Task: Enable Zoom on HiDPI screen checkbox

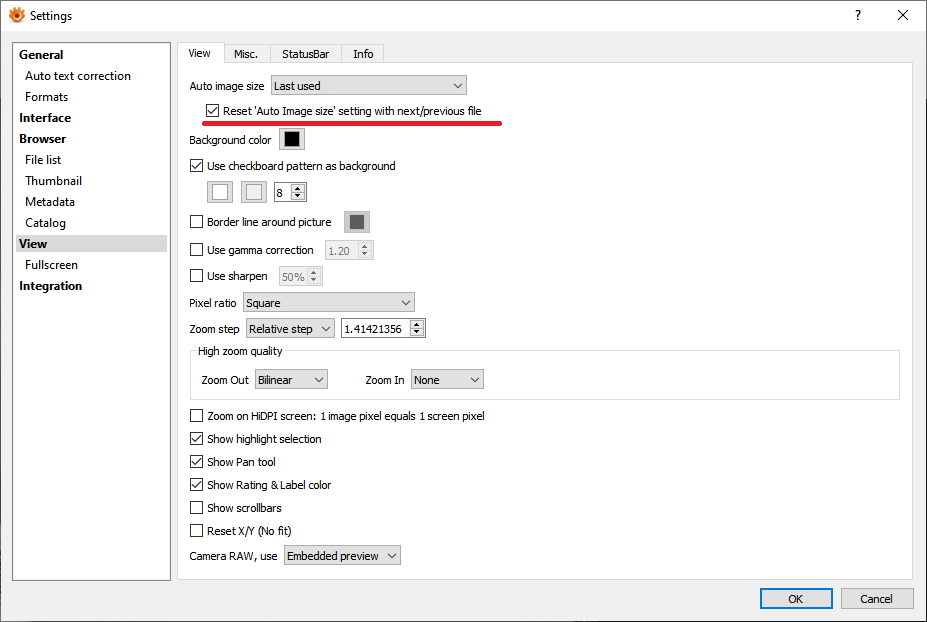Action: pyautogui.click(x=196, y=416)
